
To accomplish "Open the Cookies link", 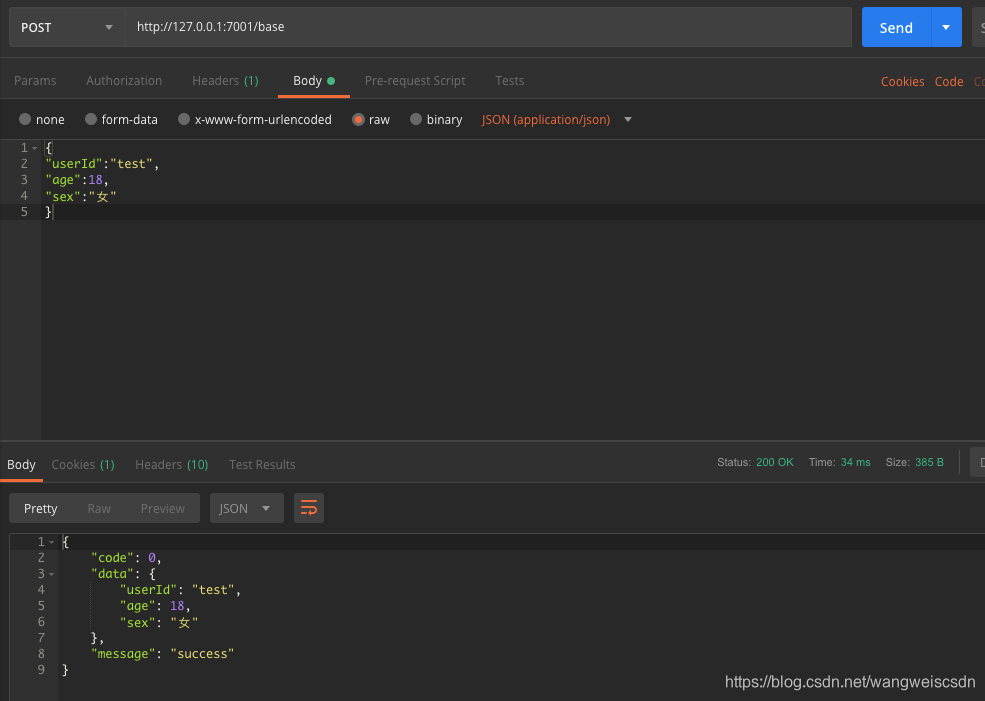I will click(x=902, y=81).
